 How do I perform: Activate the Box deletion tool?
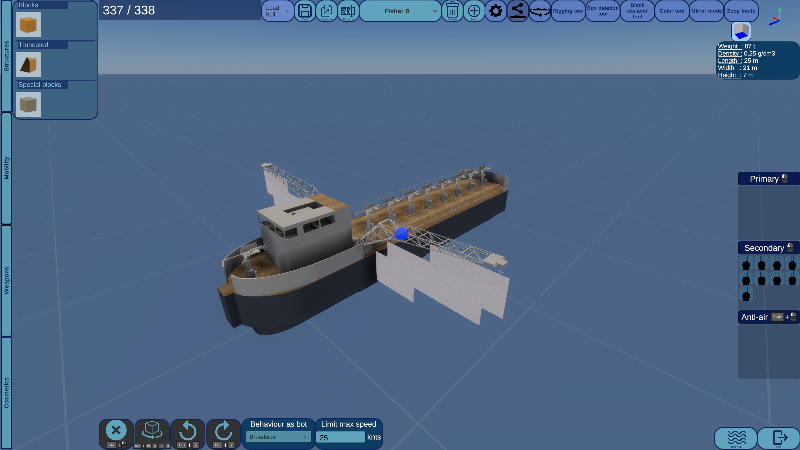click(x=603, y=11)
